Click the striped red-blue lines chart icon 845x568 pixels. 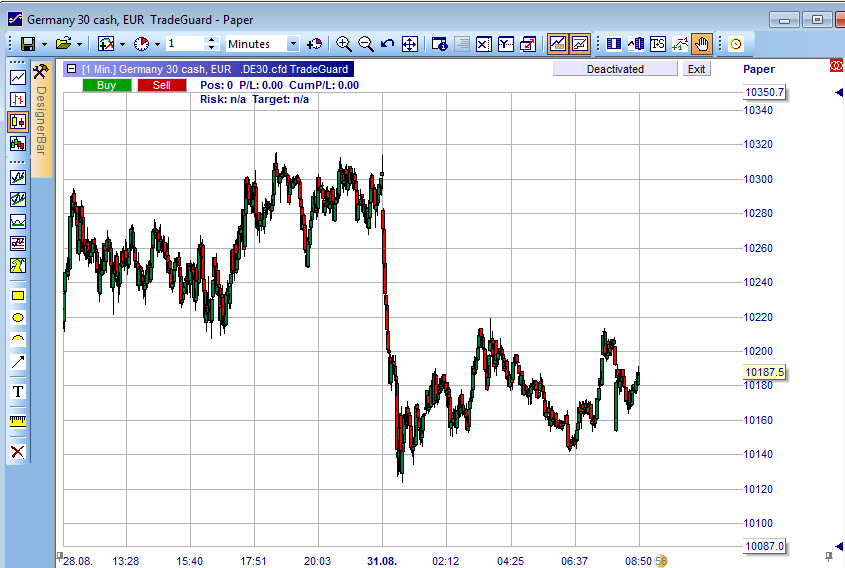[18, 243]
